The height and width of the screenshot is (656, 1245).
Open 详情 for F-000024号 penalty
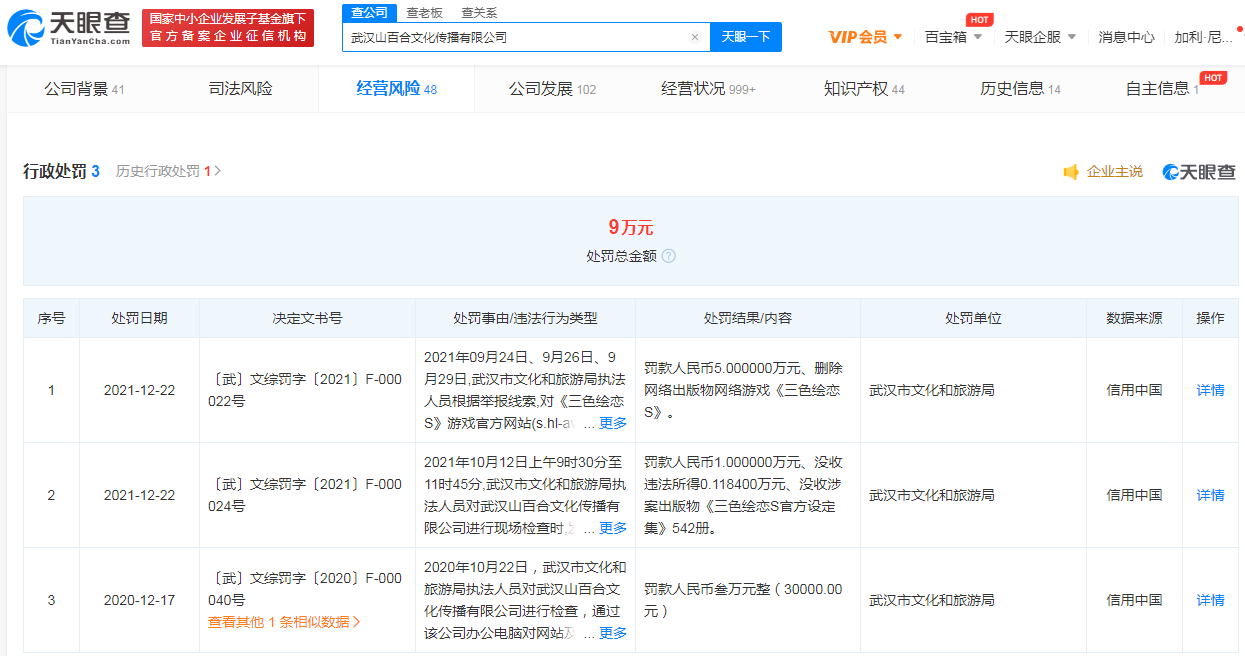pos(1210,495)
